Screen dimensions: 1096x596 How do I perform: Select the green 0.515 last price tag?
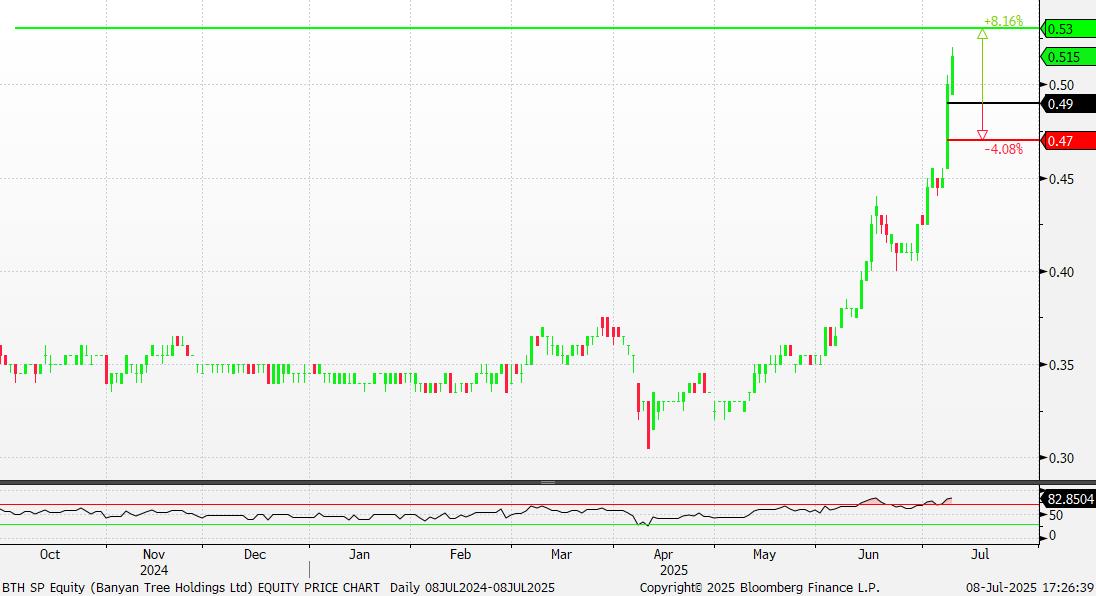click(1068, 57)
